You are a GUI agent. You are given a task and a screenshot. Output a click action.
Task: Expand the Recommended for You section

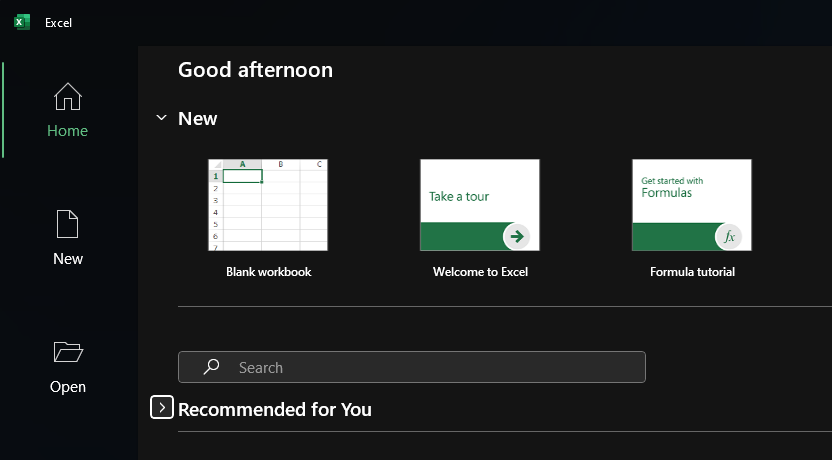coord(162,407)
